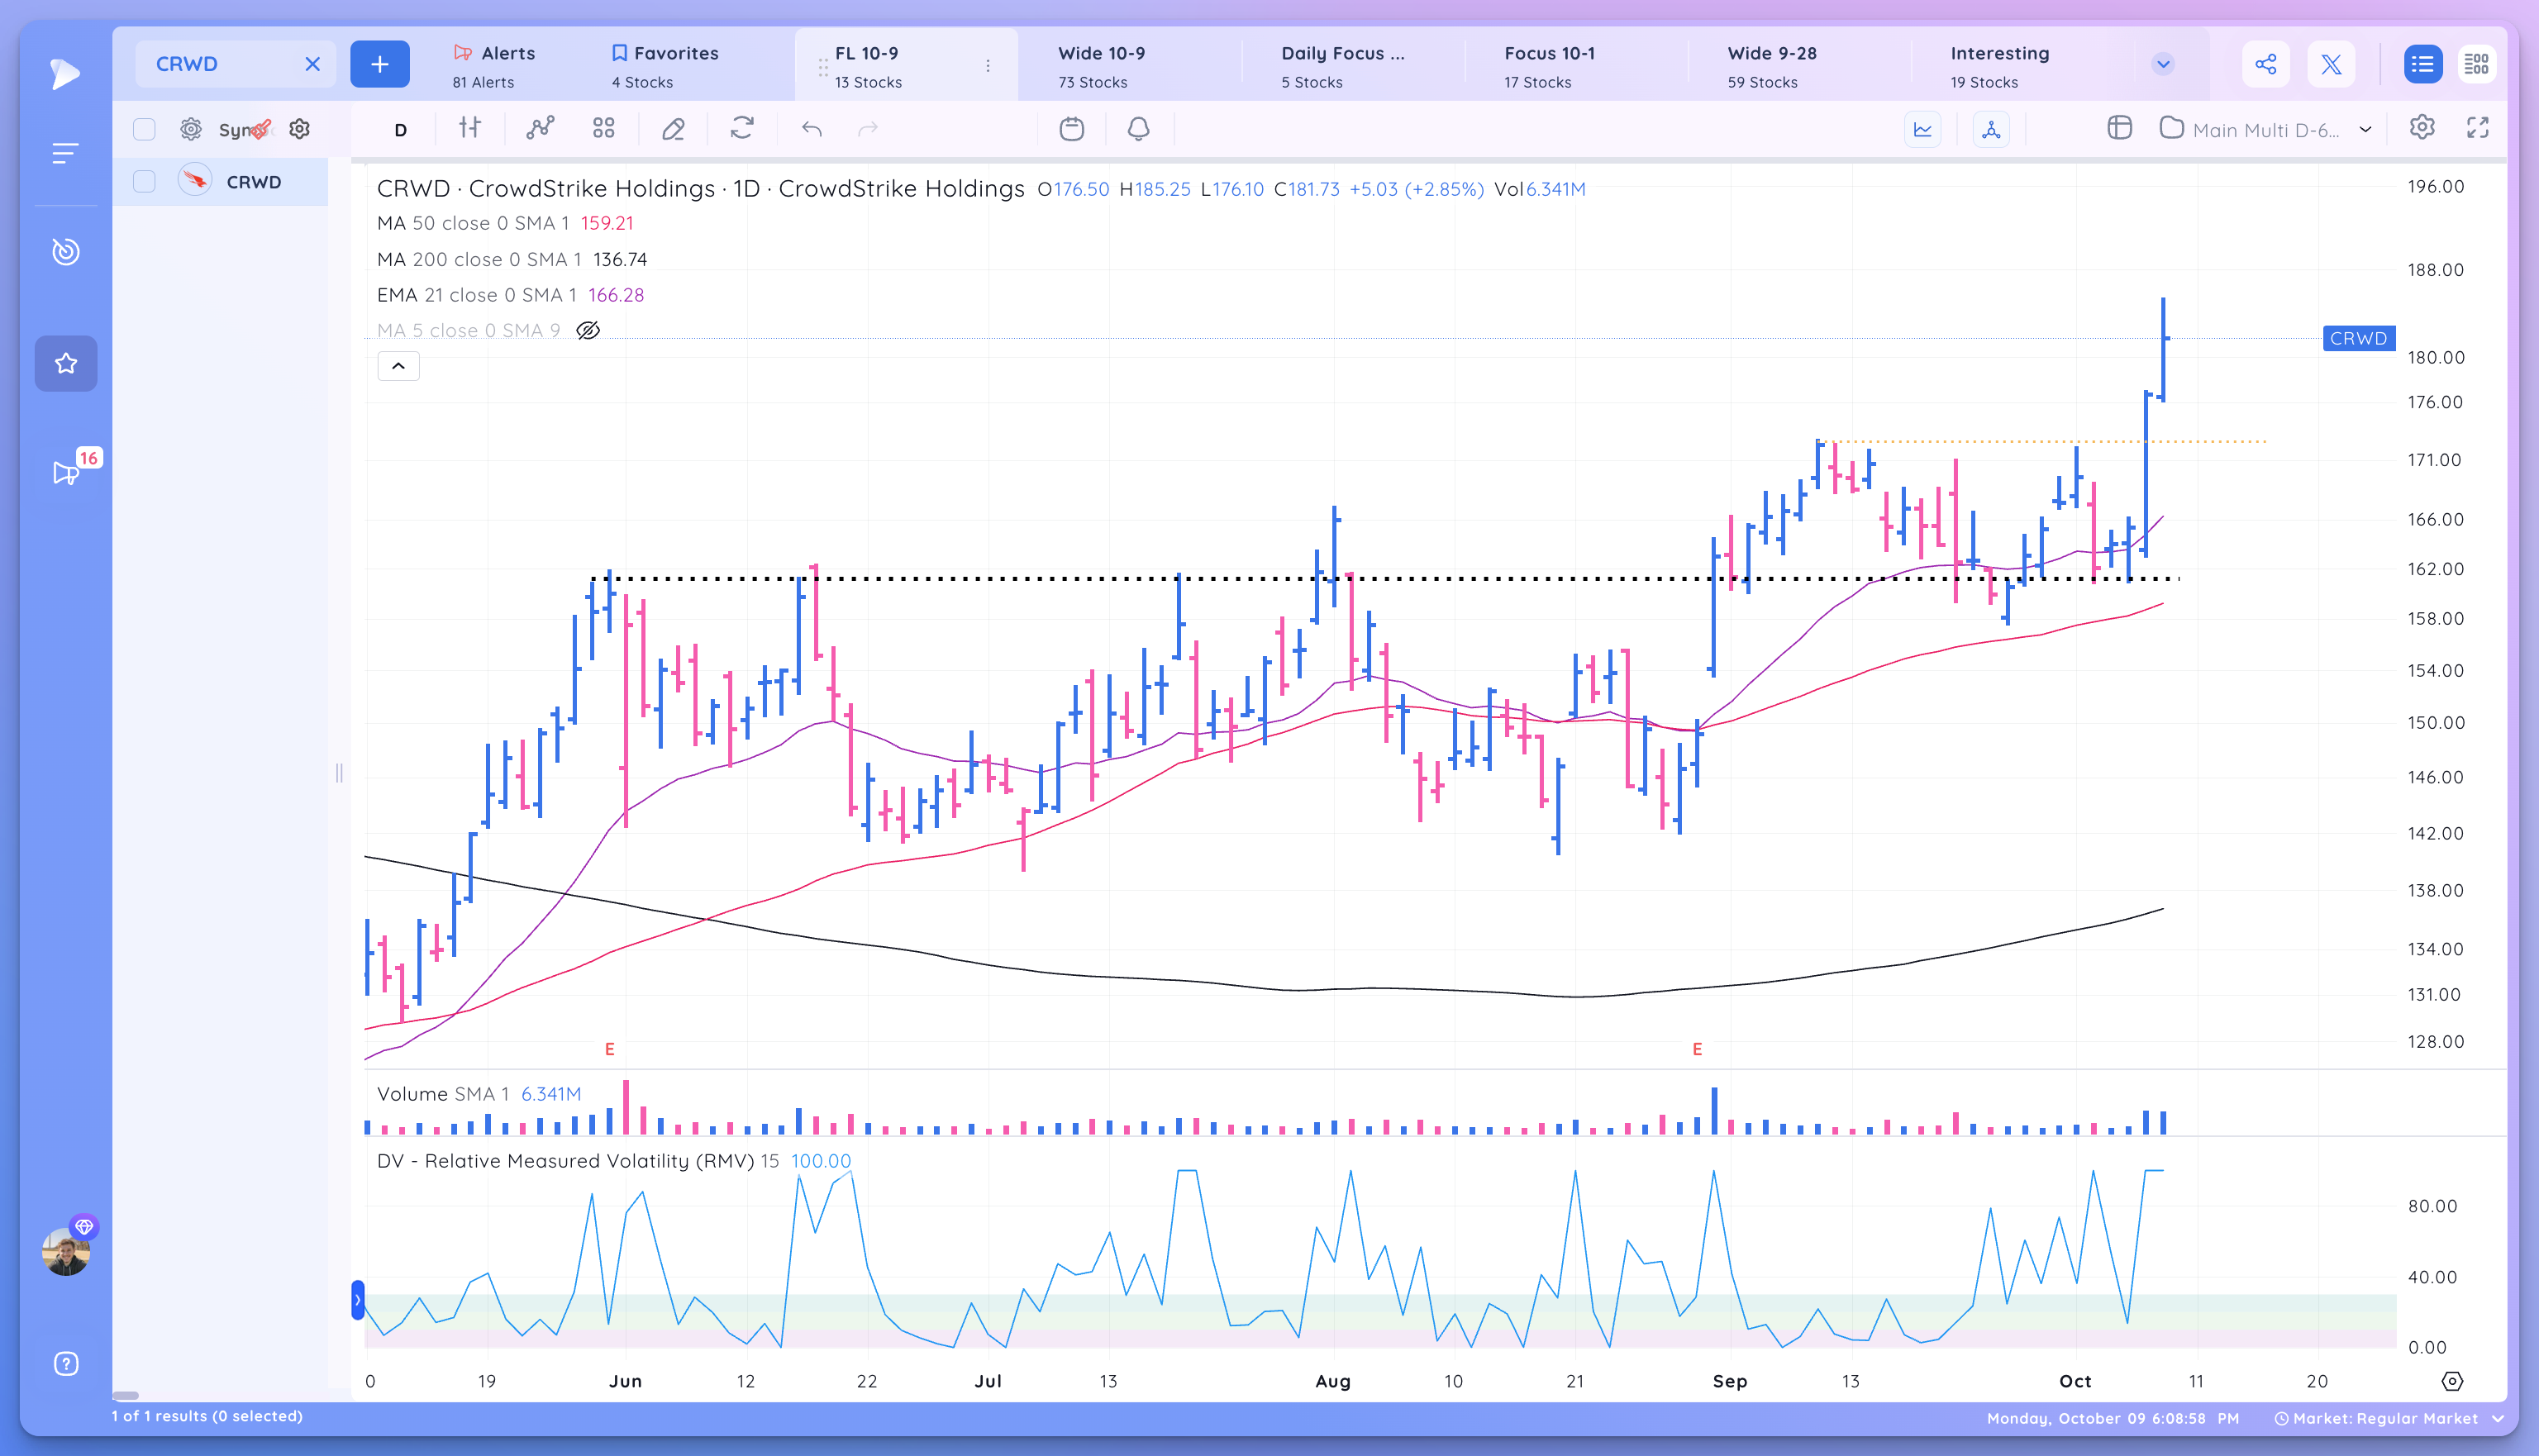This screenshot has width=2539, height=1456.
Task: Click the EMA 21 indicator label
Action: (510, 295)
